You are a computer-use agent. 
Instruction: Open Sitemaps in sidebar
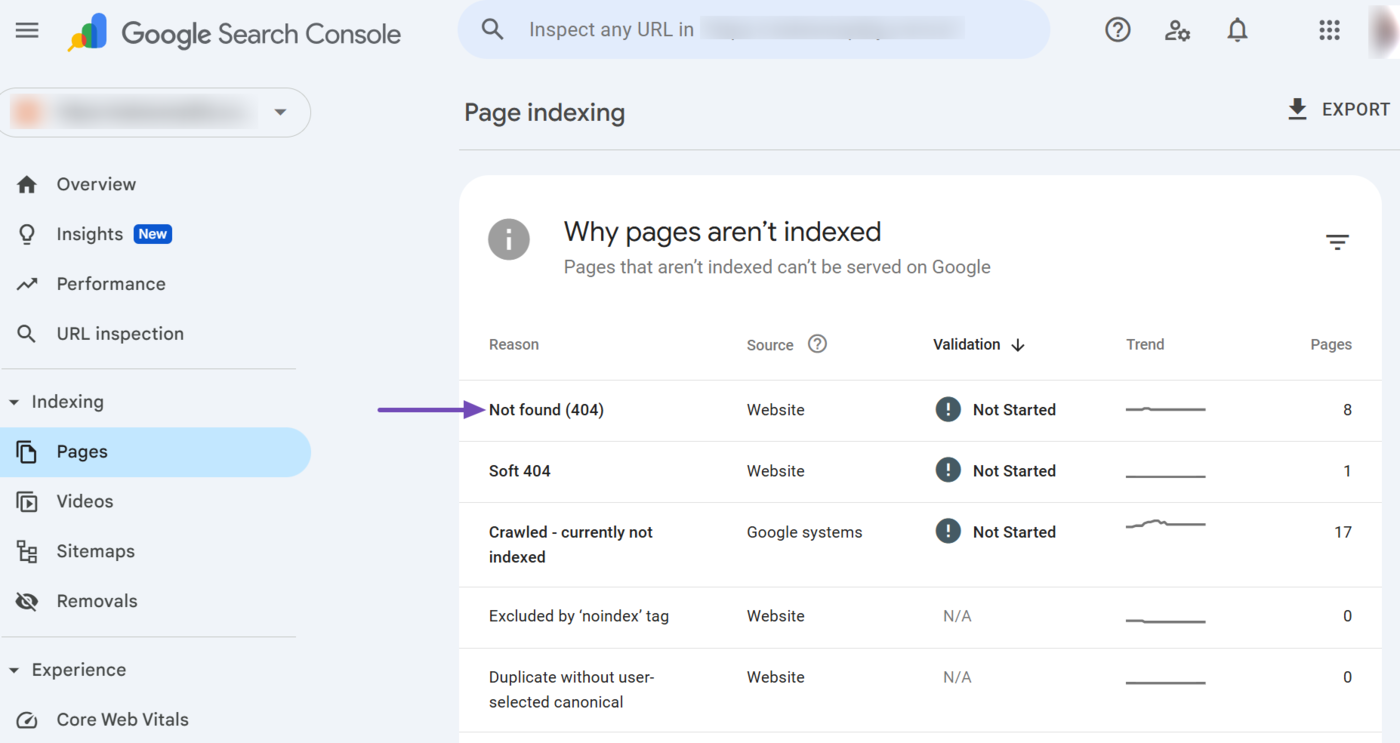click(x=95, y=551)
